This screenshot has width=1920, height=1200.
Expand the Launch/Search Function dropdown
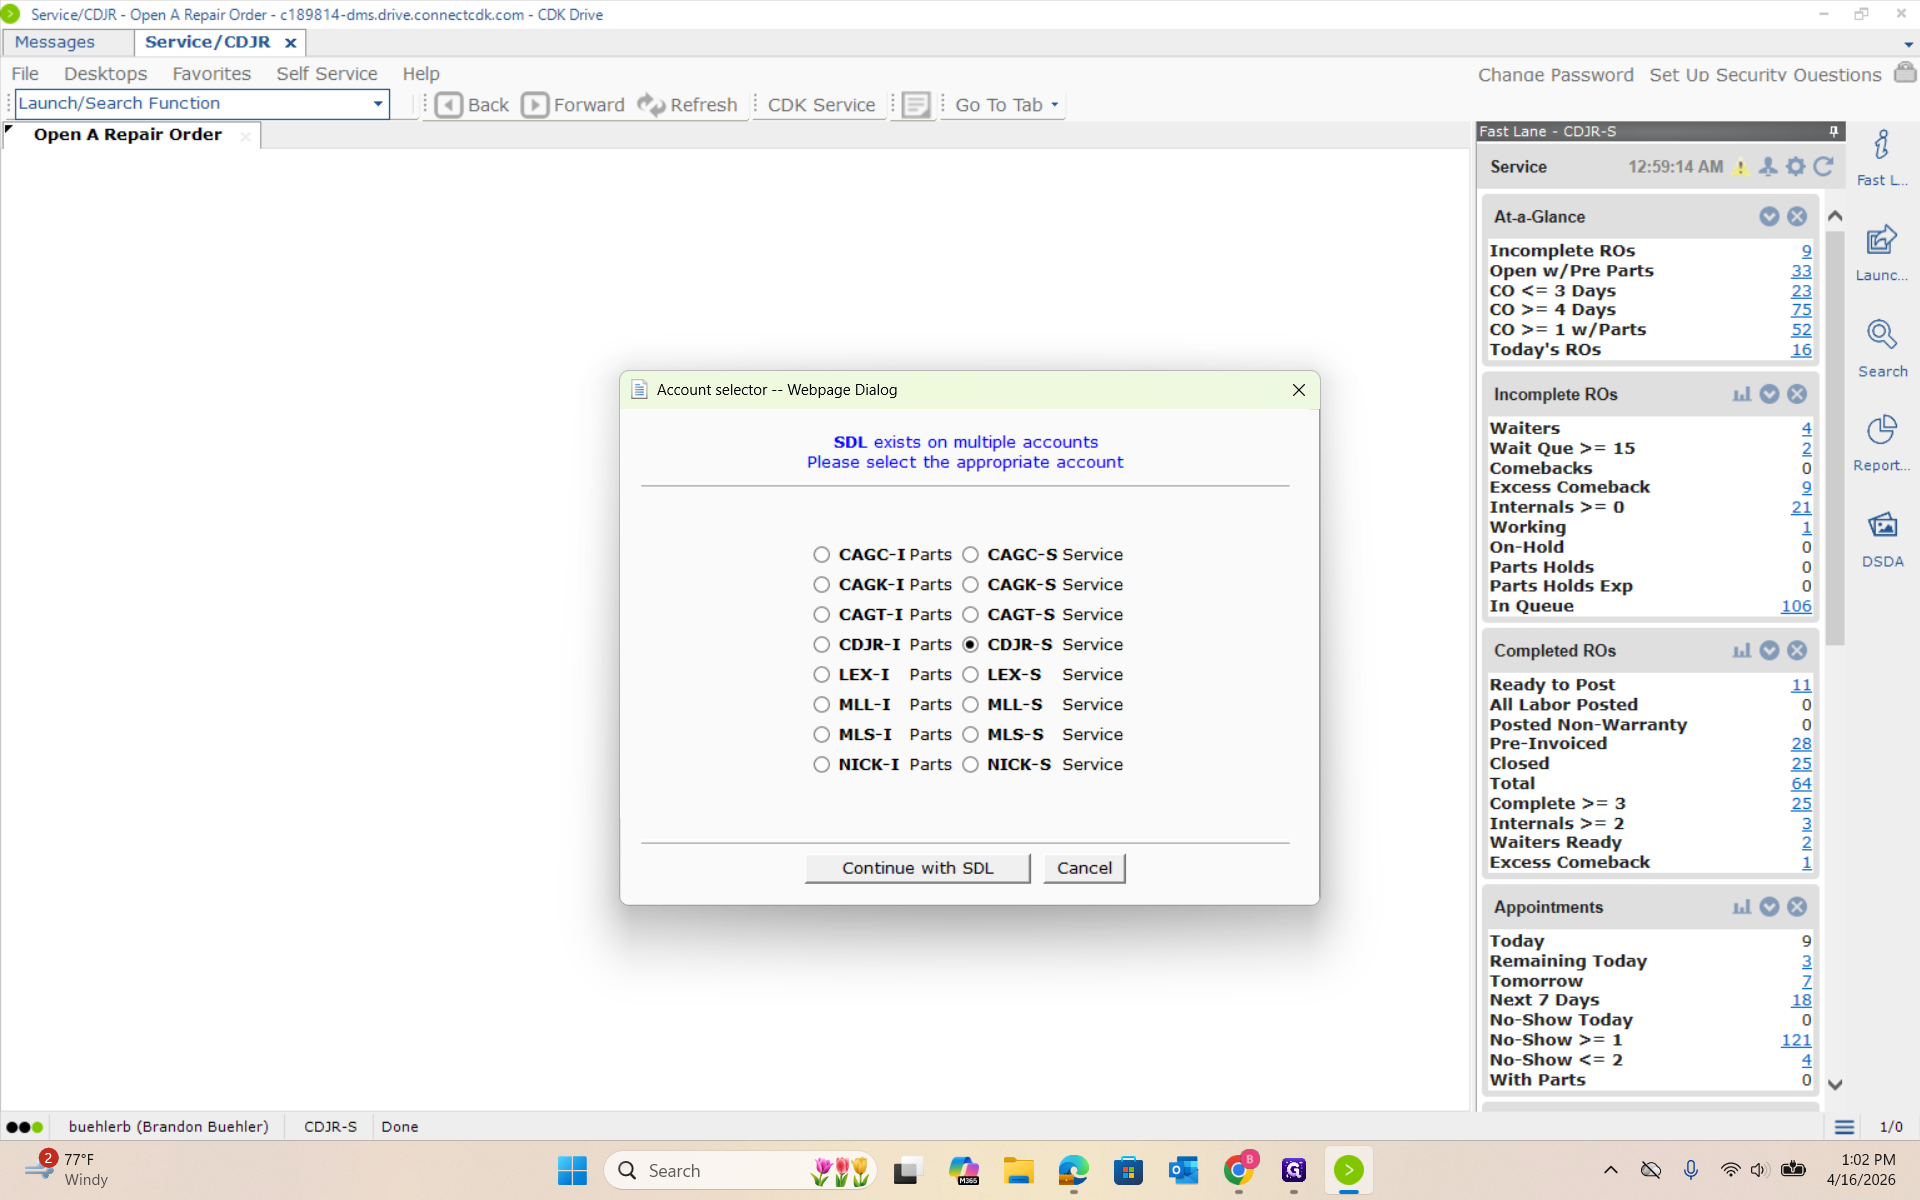[378, 104]
